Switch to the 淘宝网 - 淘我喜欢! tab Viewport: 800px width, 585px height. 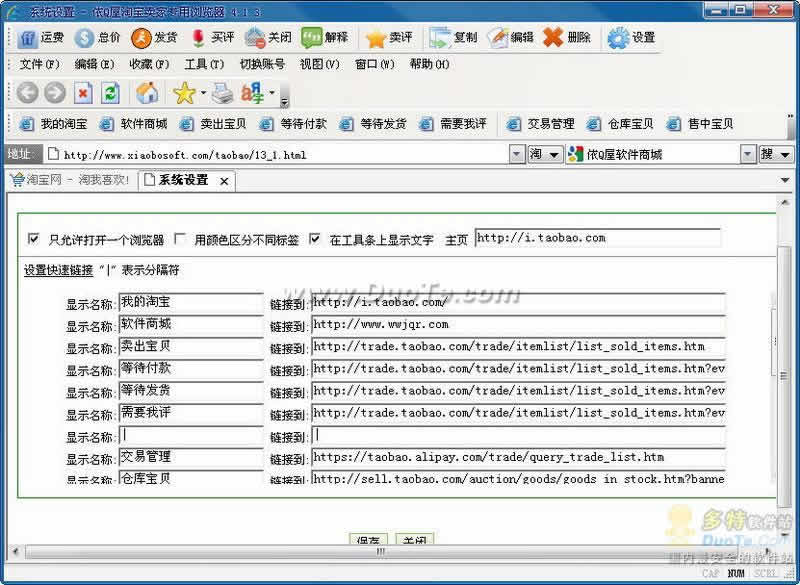(70, 180)
